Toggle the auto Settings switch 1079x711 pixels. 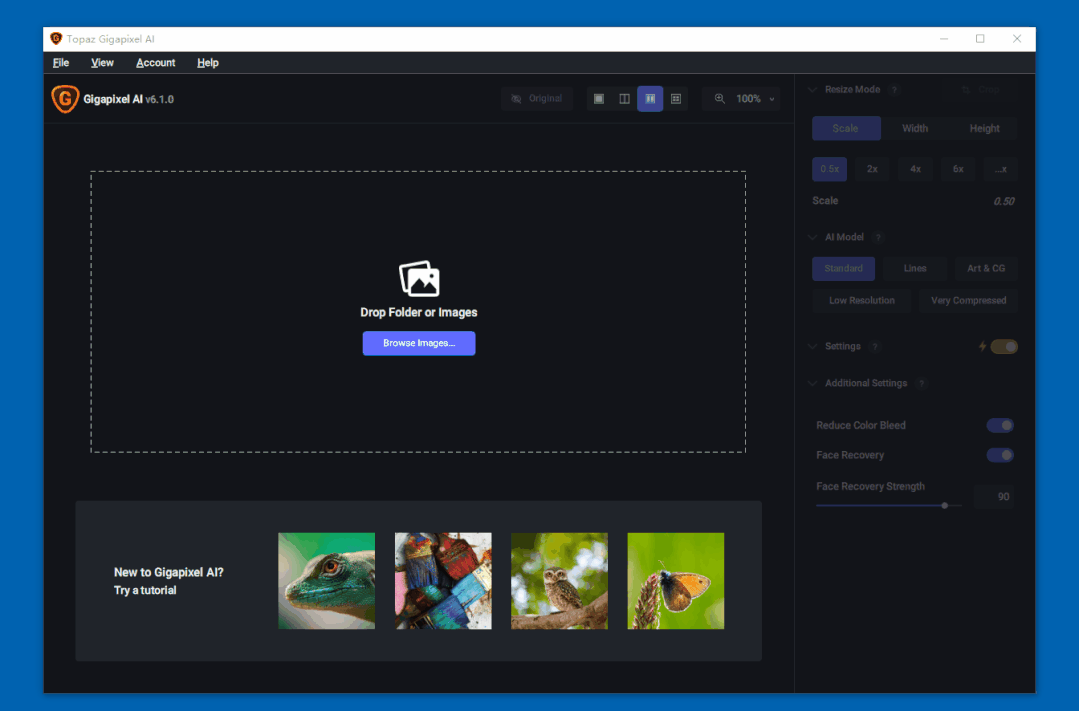pos(1004,346)
